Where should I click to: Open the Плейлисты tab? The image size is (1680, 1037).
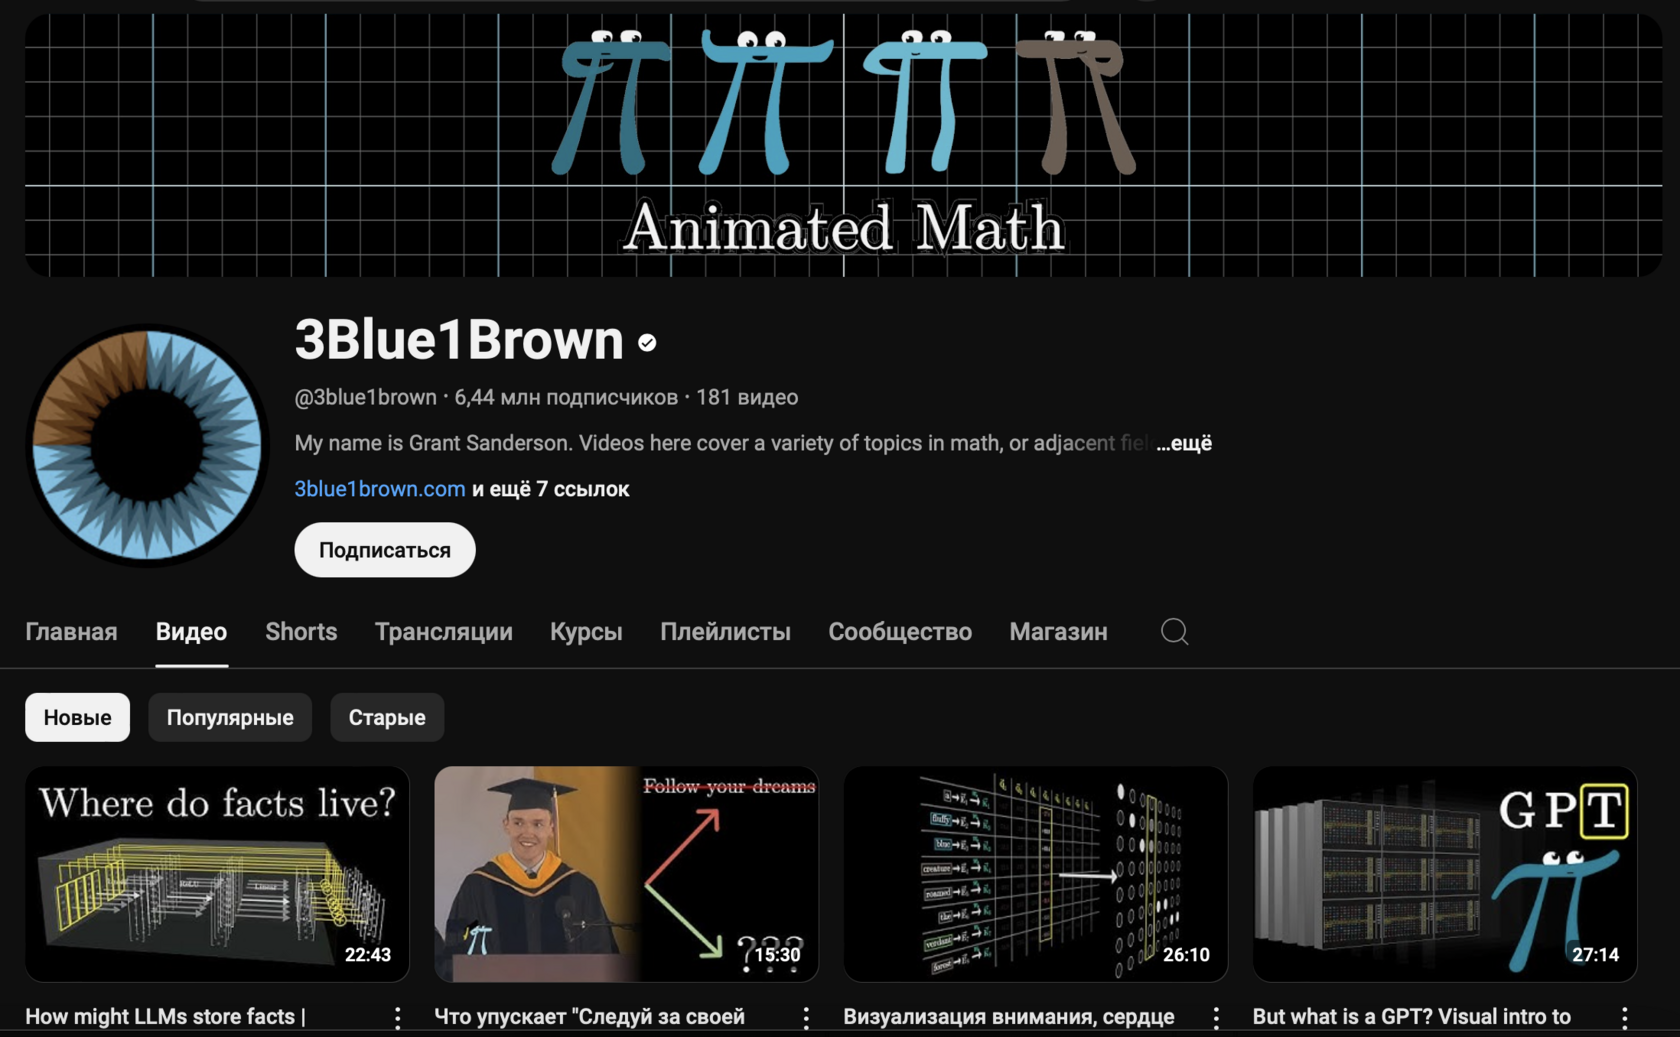tap(725, 632)
